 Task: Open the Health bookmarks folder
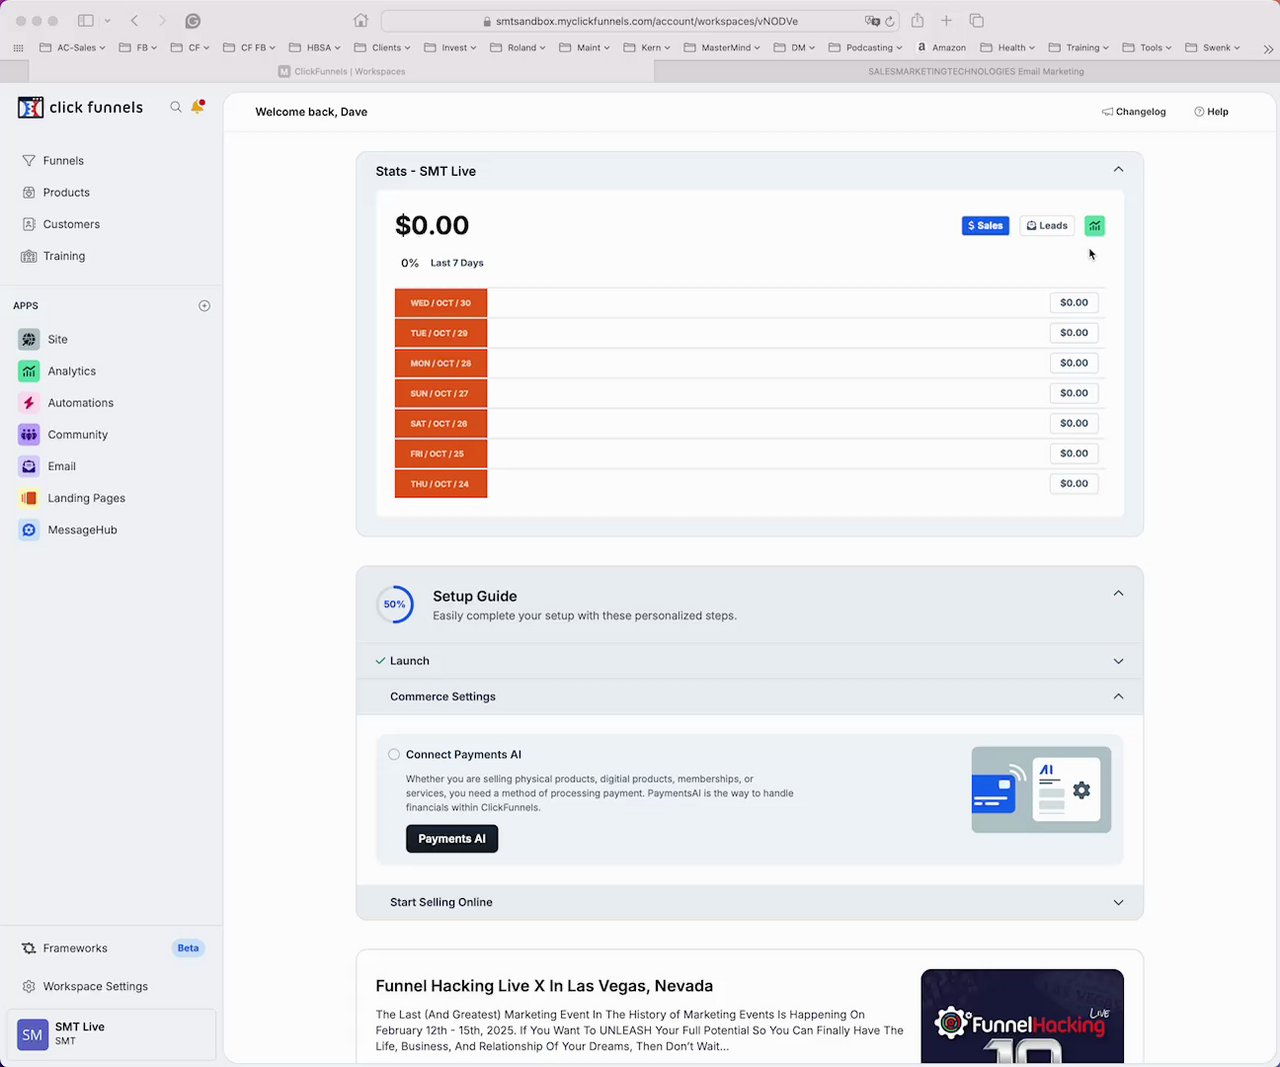click(1009, 47)
